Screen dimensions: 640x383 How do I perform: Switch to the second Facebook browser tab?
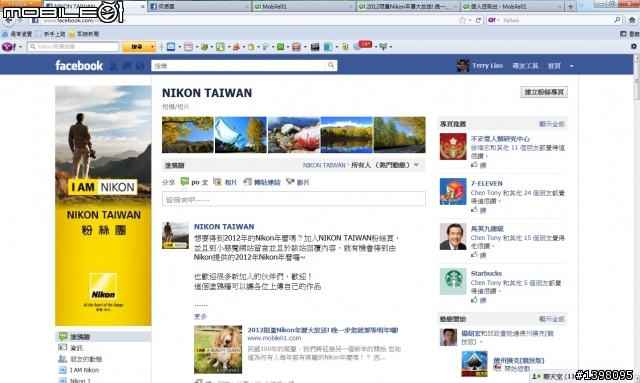199,6
